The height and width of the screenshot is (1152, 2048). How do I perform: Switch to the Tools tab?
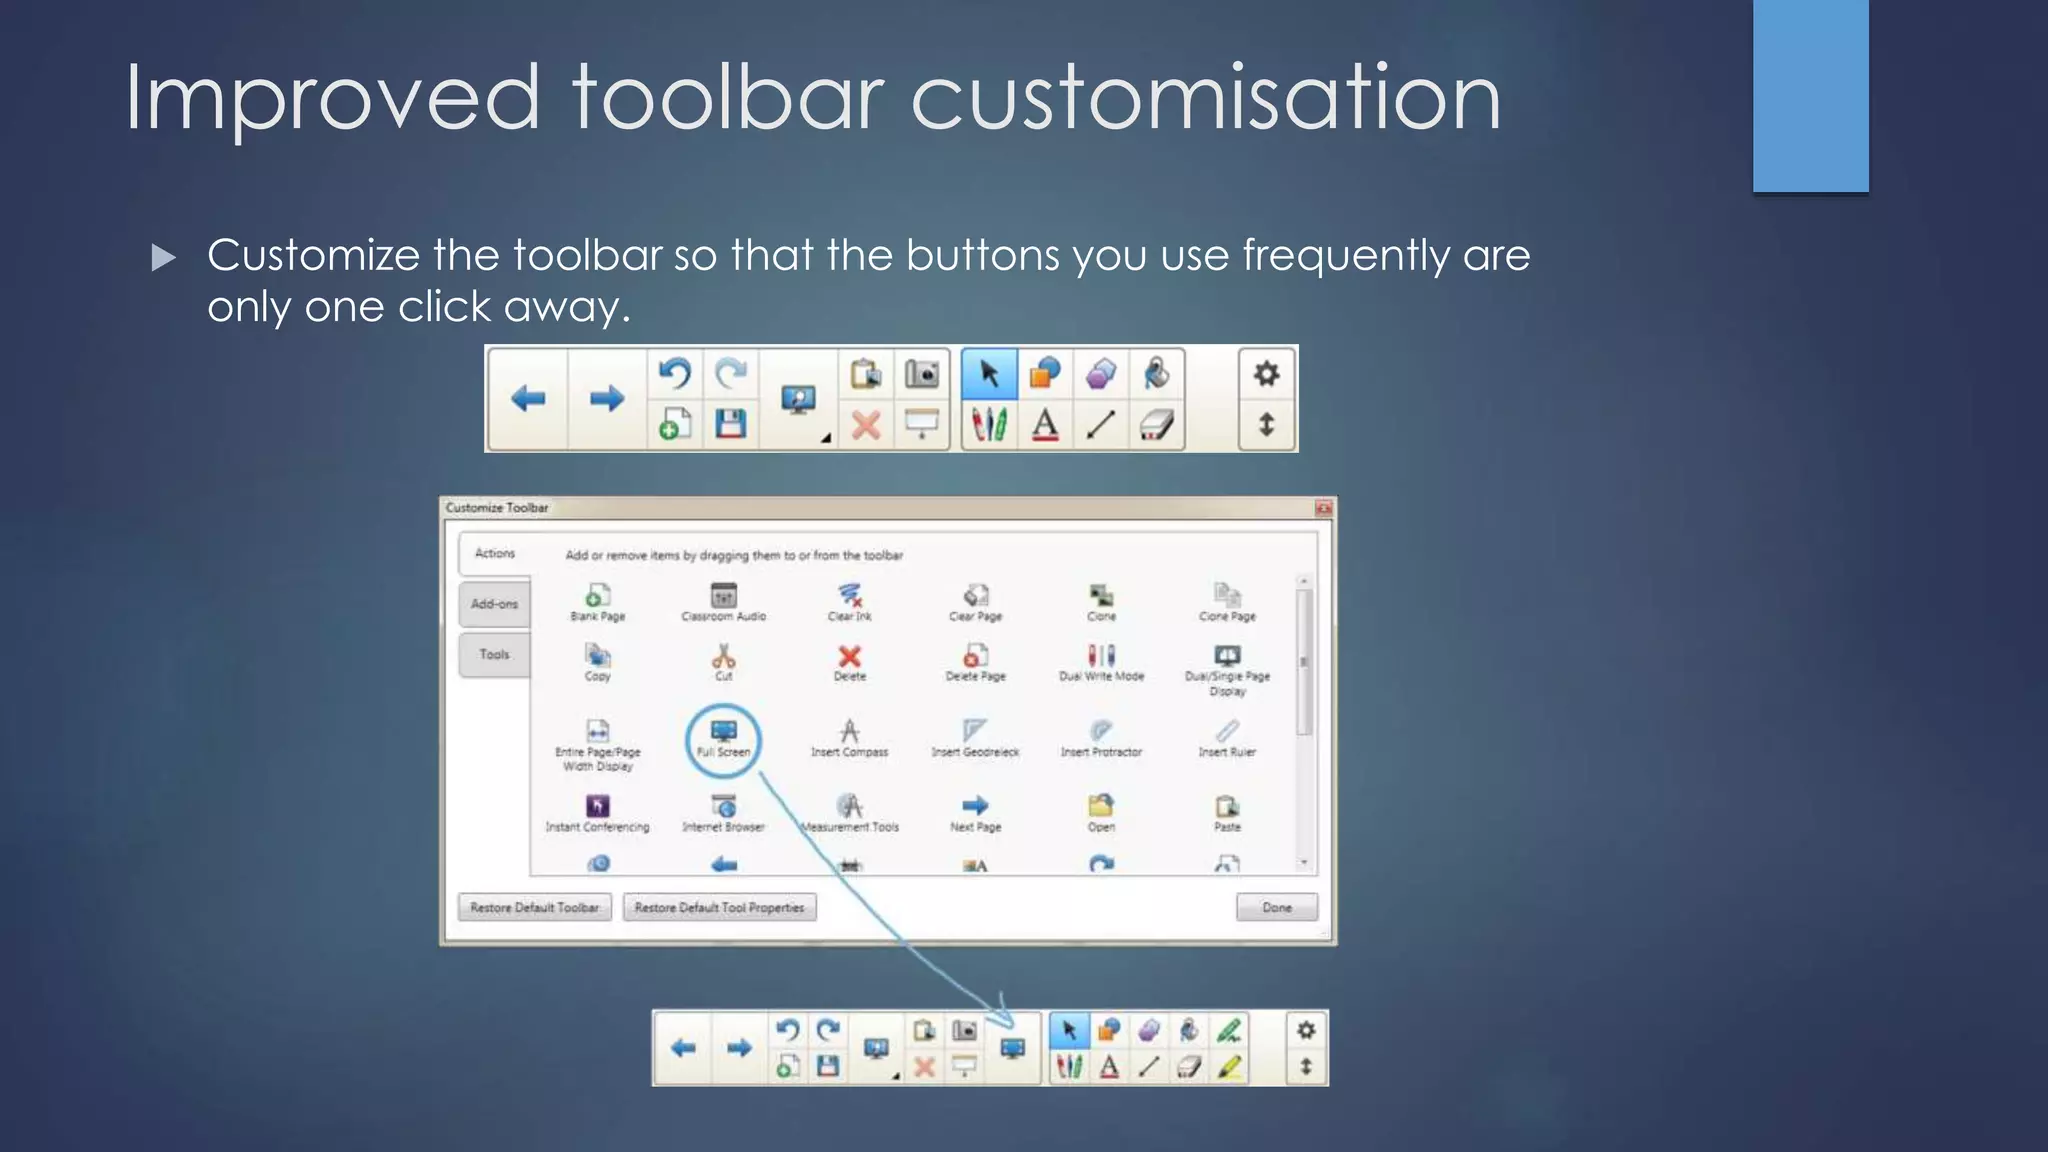point(495,654)
